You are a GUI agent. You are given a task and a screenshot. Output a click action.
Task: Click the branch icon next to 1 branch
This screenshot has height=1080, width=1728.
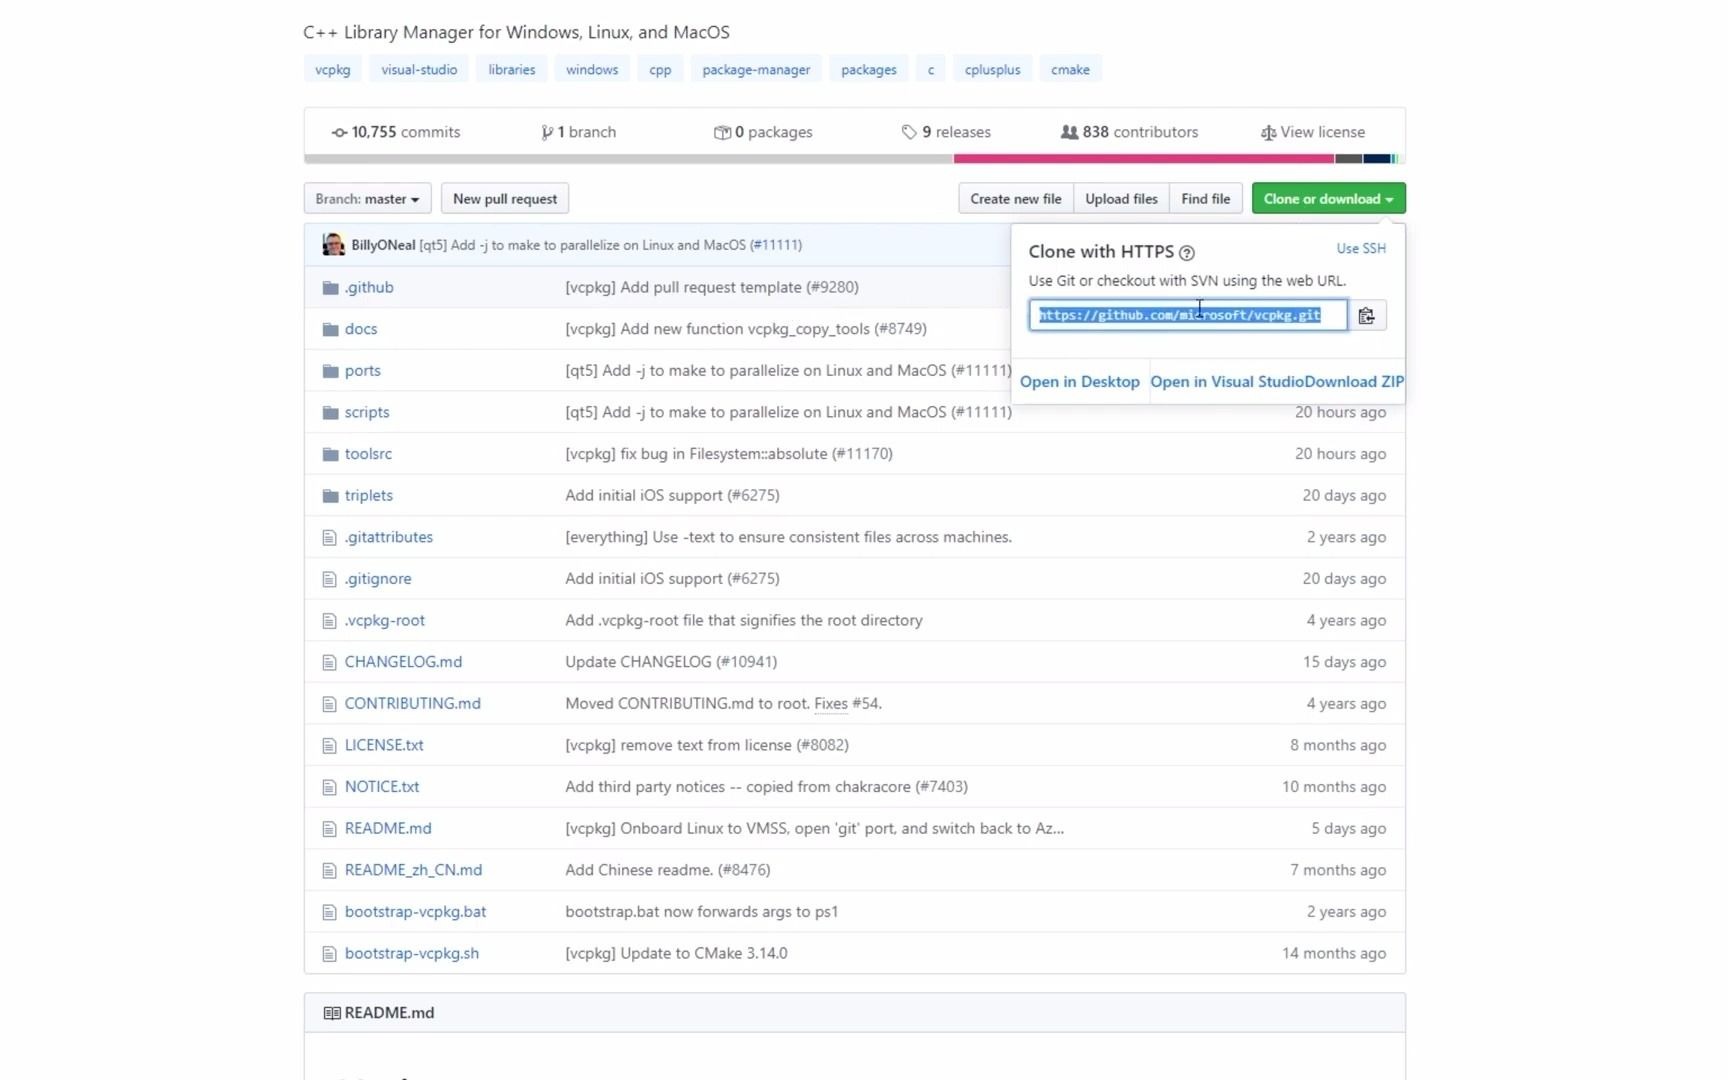[547, 133]
